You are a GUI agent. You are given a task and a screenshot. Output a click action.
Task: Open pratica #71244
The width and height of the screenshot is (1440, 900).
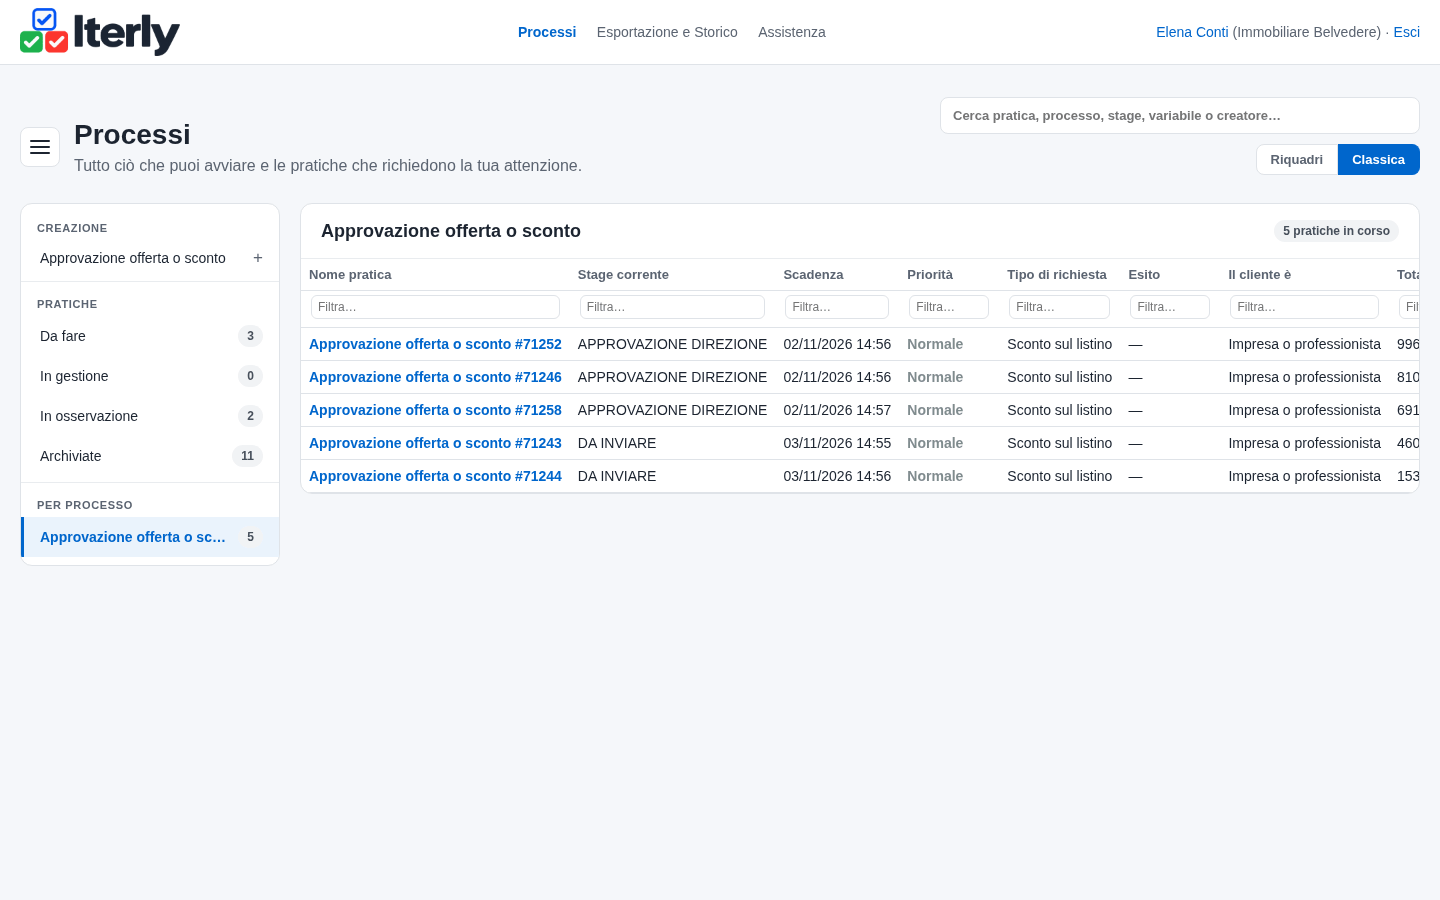click(435, 476)
